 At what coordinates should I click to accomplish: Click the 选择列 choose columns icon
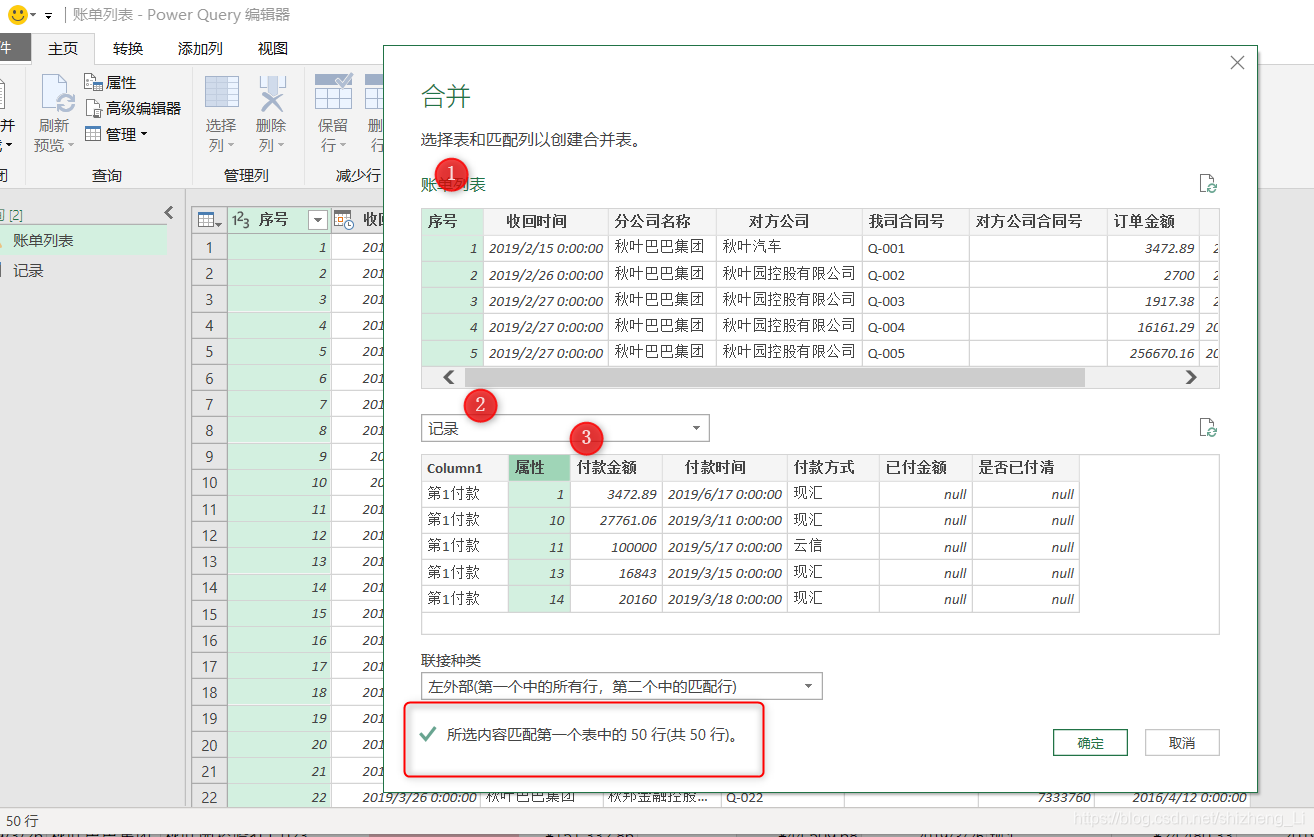[222, 92]
